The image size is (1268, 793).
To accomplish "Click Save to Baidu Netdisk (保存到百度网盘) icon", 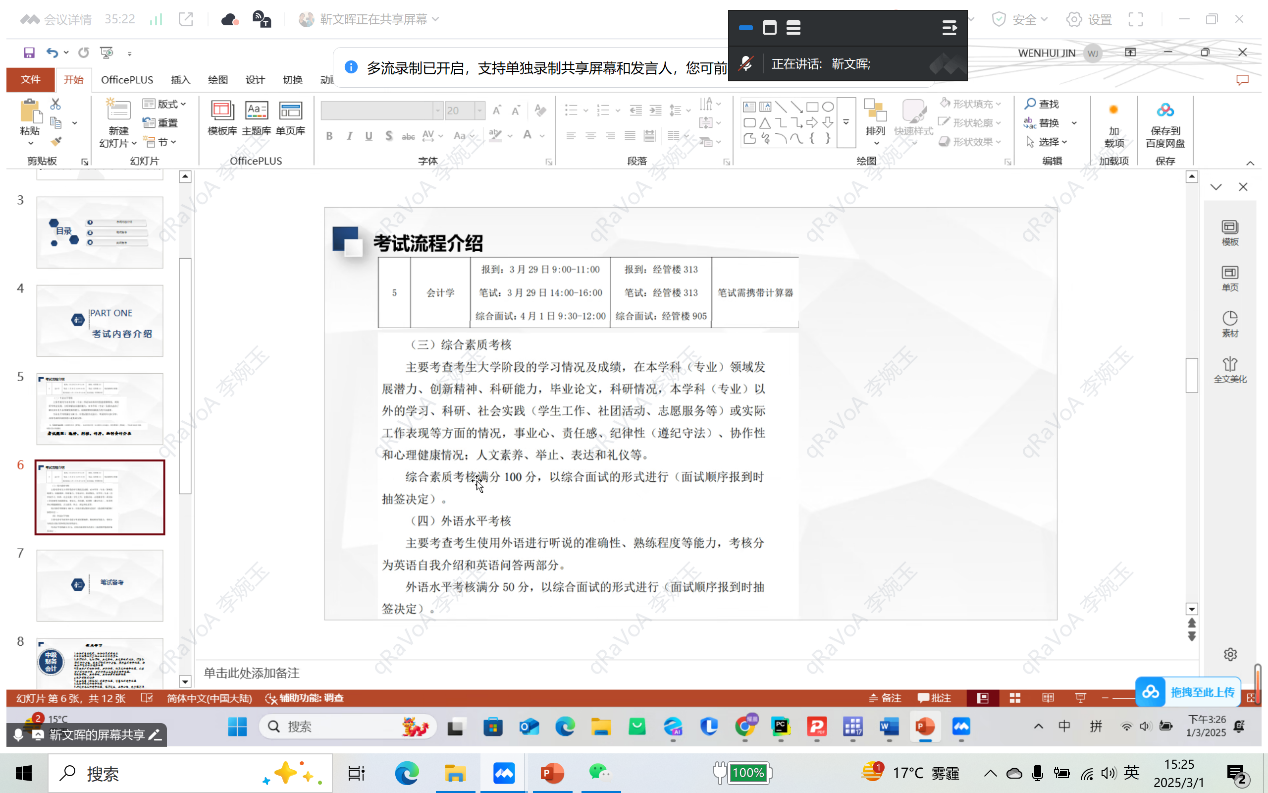I will pos(1165,110).
